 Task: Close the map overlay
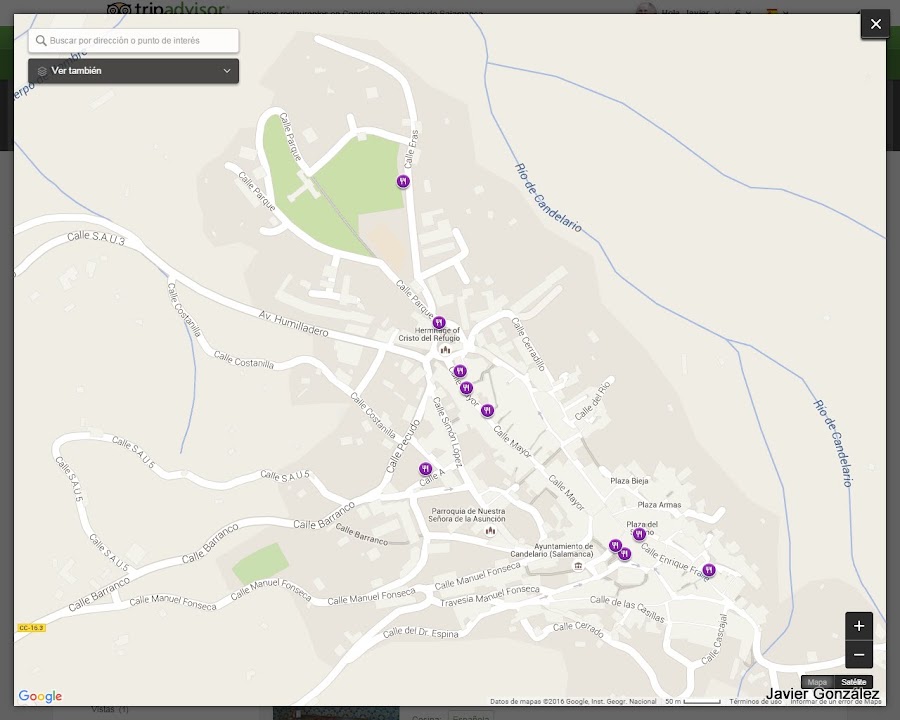tap(875, 24)
